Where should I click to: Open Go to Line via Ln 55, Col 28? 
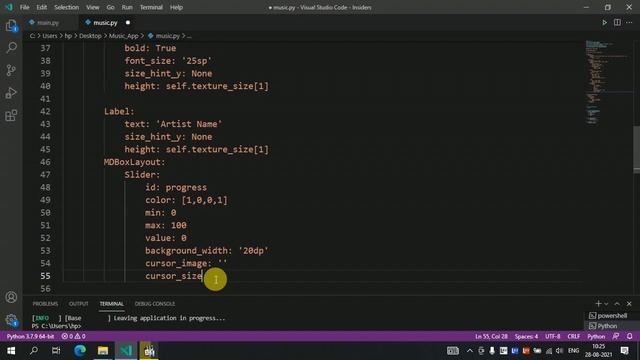coord(491,336)
